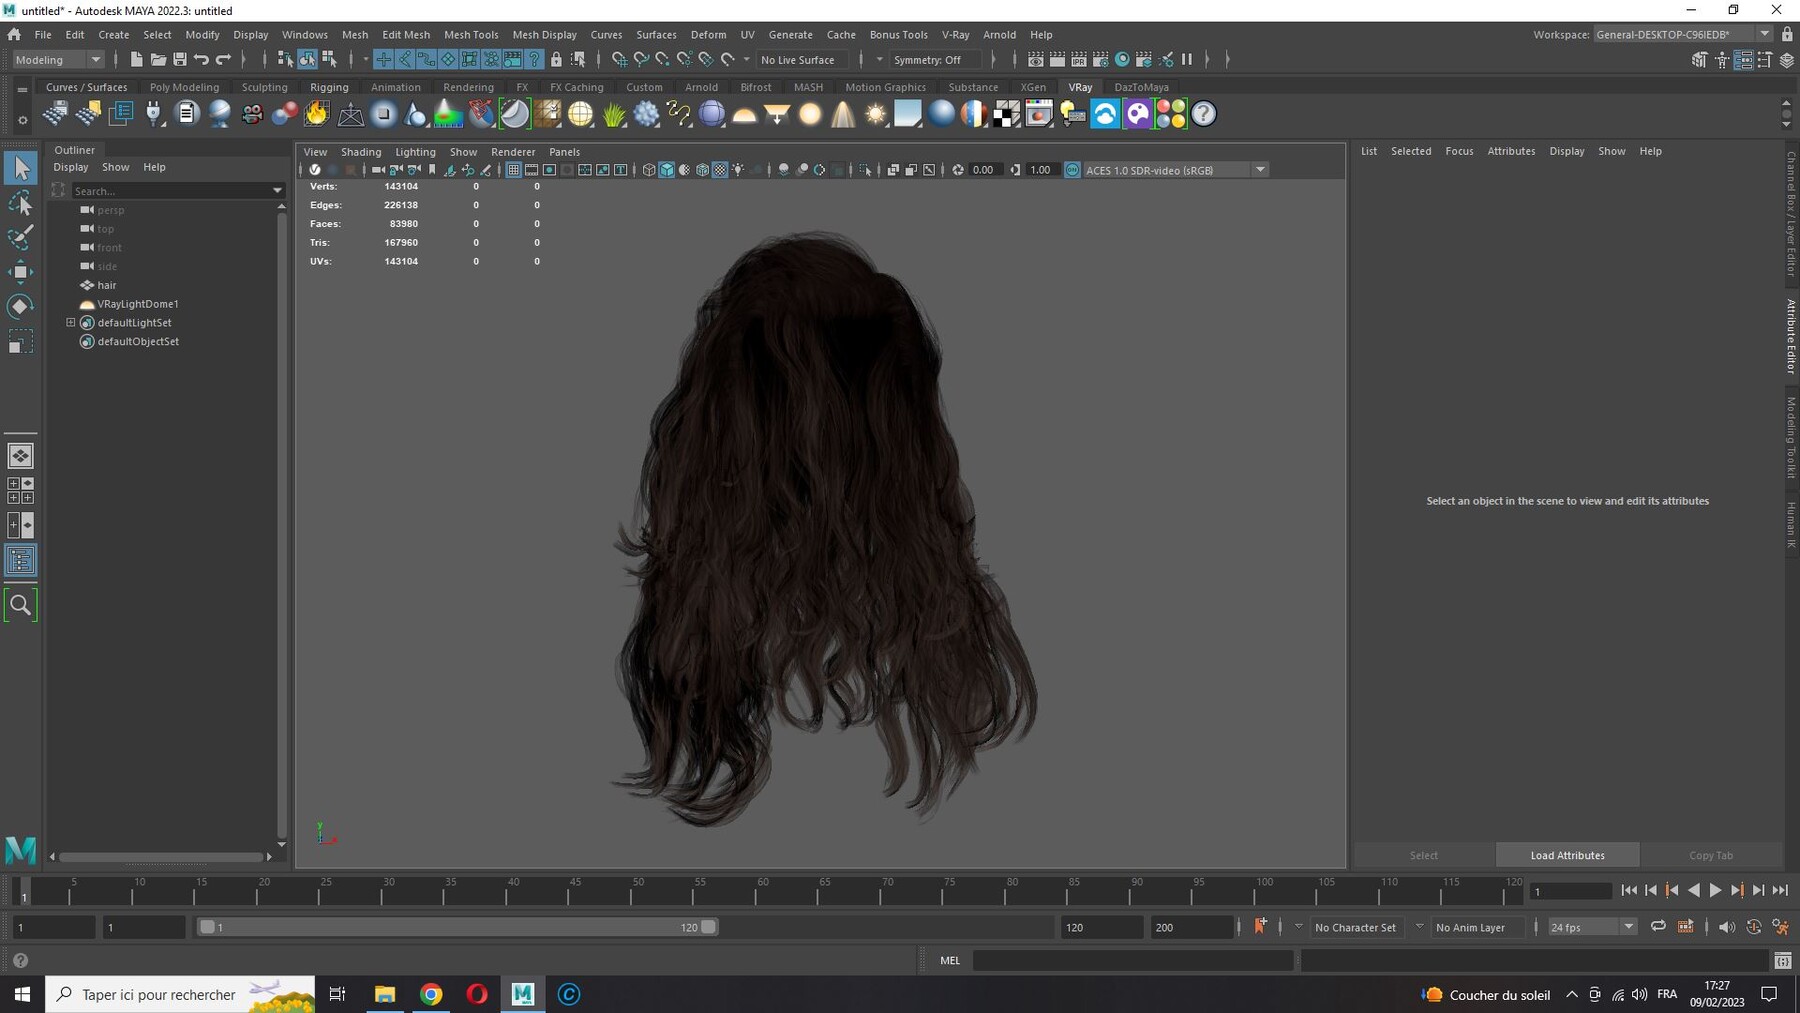This screenshot has width=1800, height=1013.
Task: Click the Load Attributes button
Action: tap(1567, 855)
